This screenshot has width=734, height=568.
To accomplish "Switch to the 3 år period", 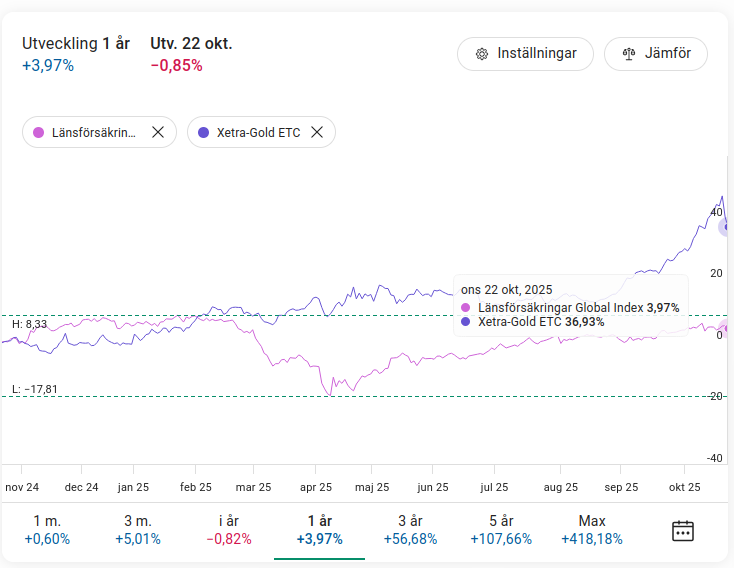I will 410,530.
